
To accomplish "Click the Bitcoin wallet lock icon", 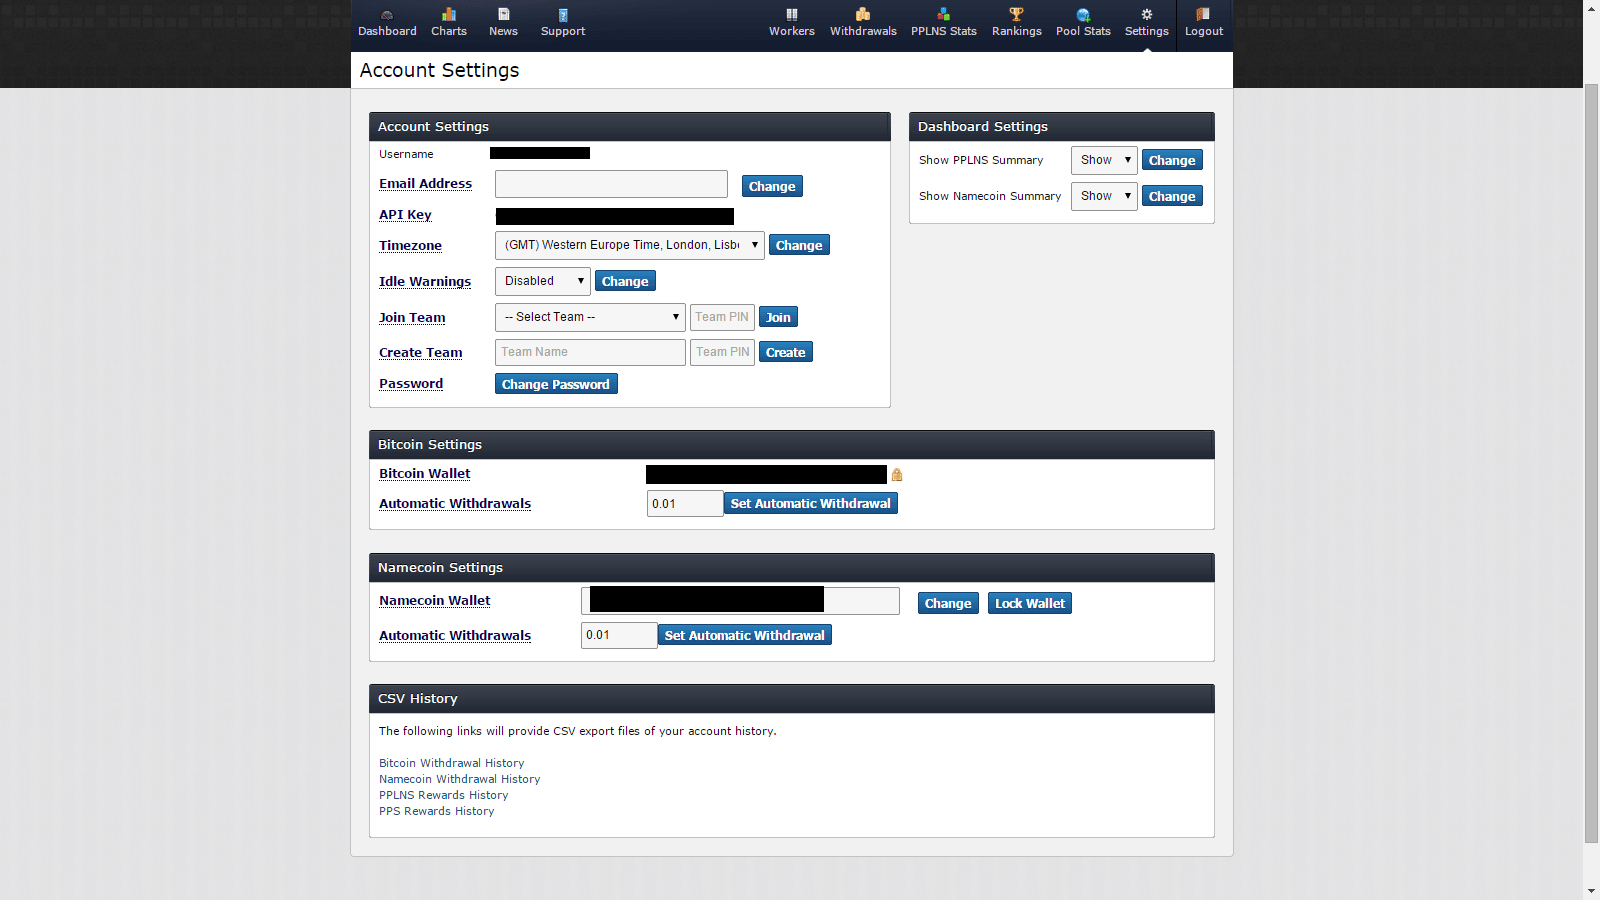I will (897, 475).
